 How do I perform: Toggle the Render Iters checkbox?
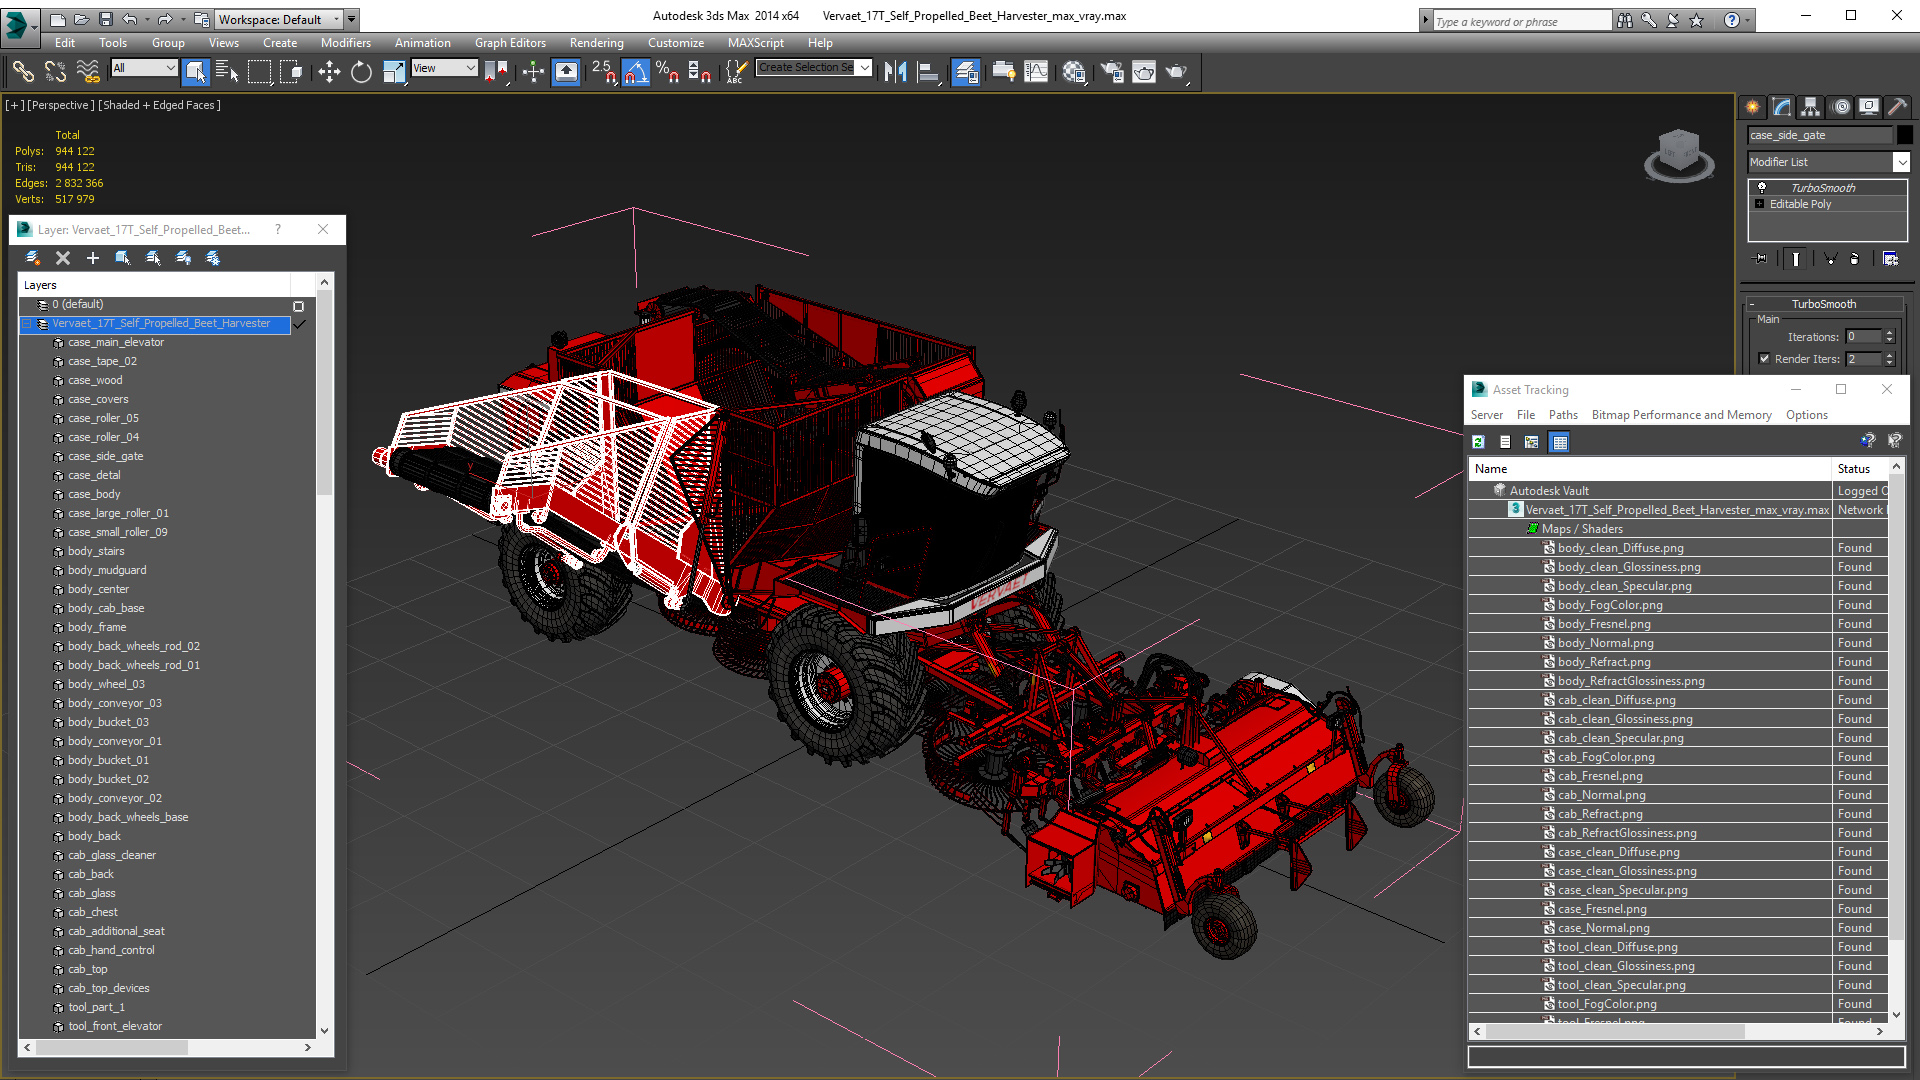coord(1764,359)
